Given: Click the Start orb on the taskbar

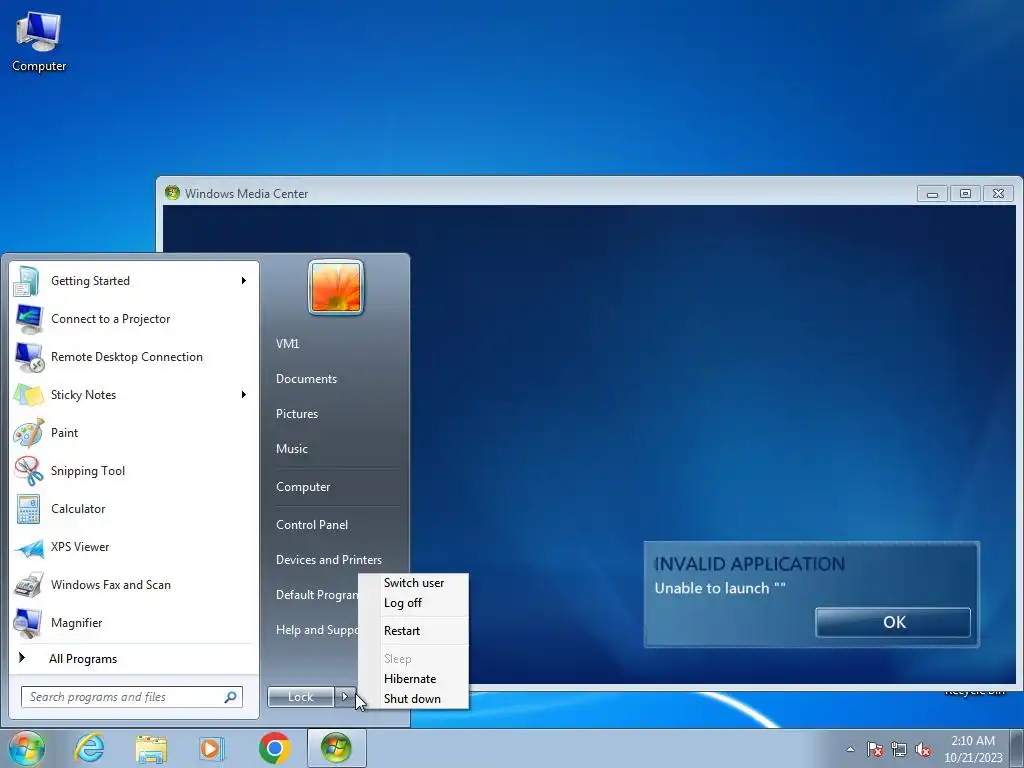Looking at the screenshot, I should click(x=26, y=748).
